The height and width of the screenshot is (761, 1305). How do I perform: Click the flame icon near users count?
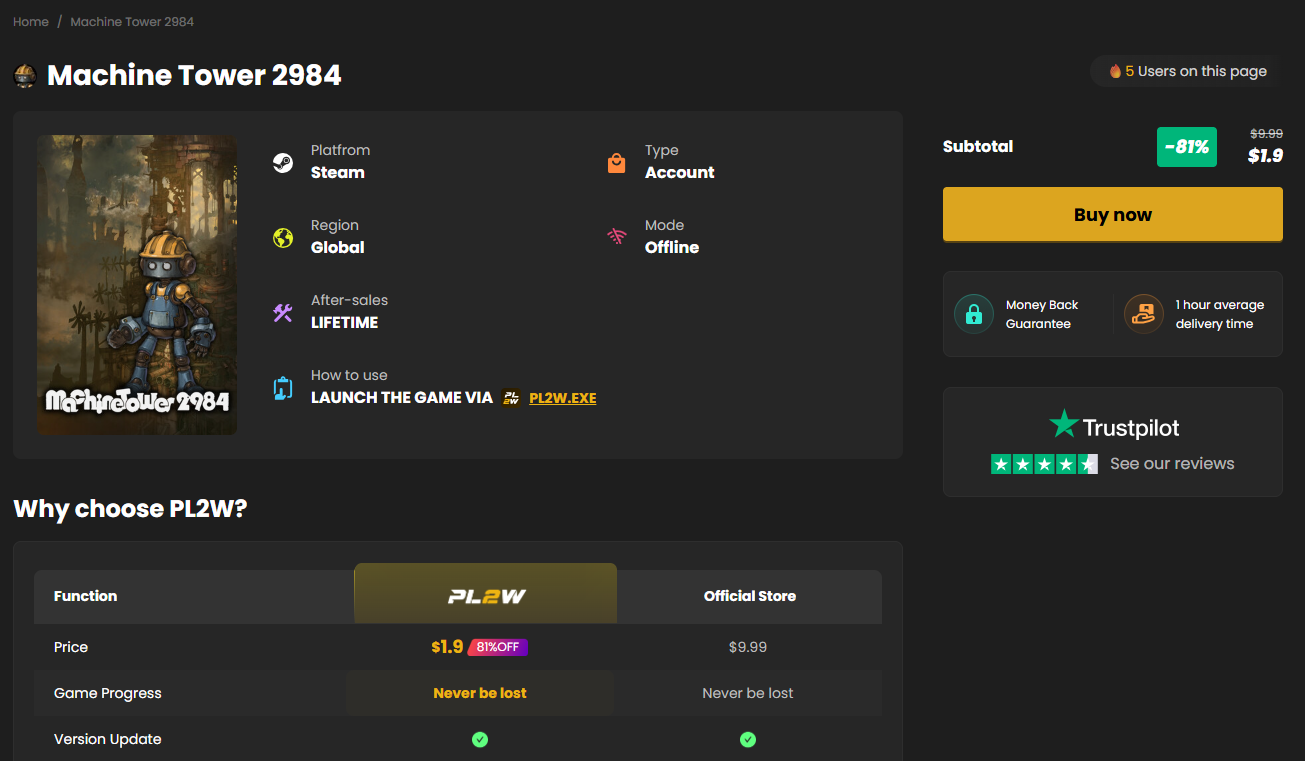point(1115,71)
